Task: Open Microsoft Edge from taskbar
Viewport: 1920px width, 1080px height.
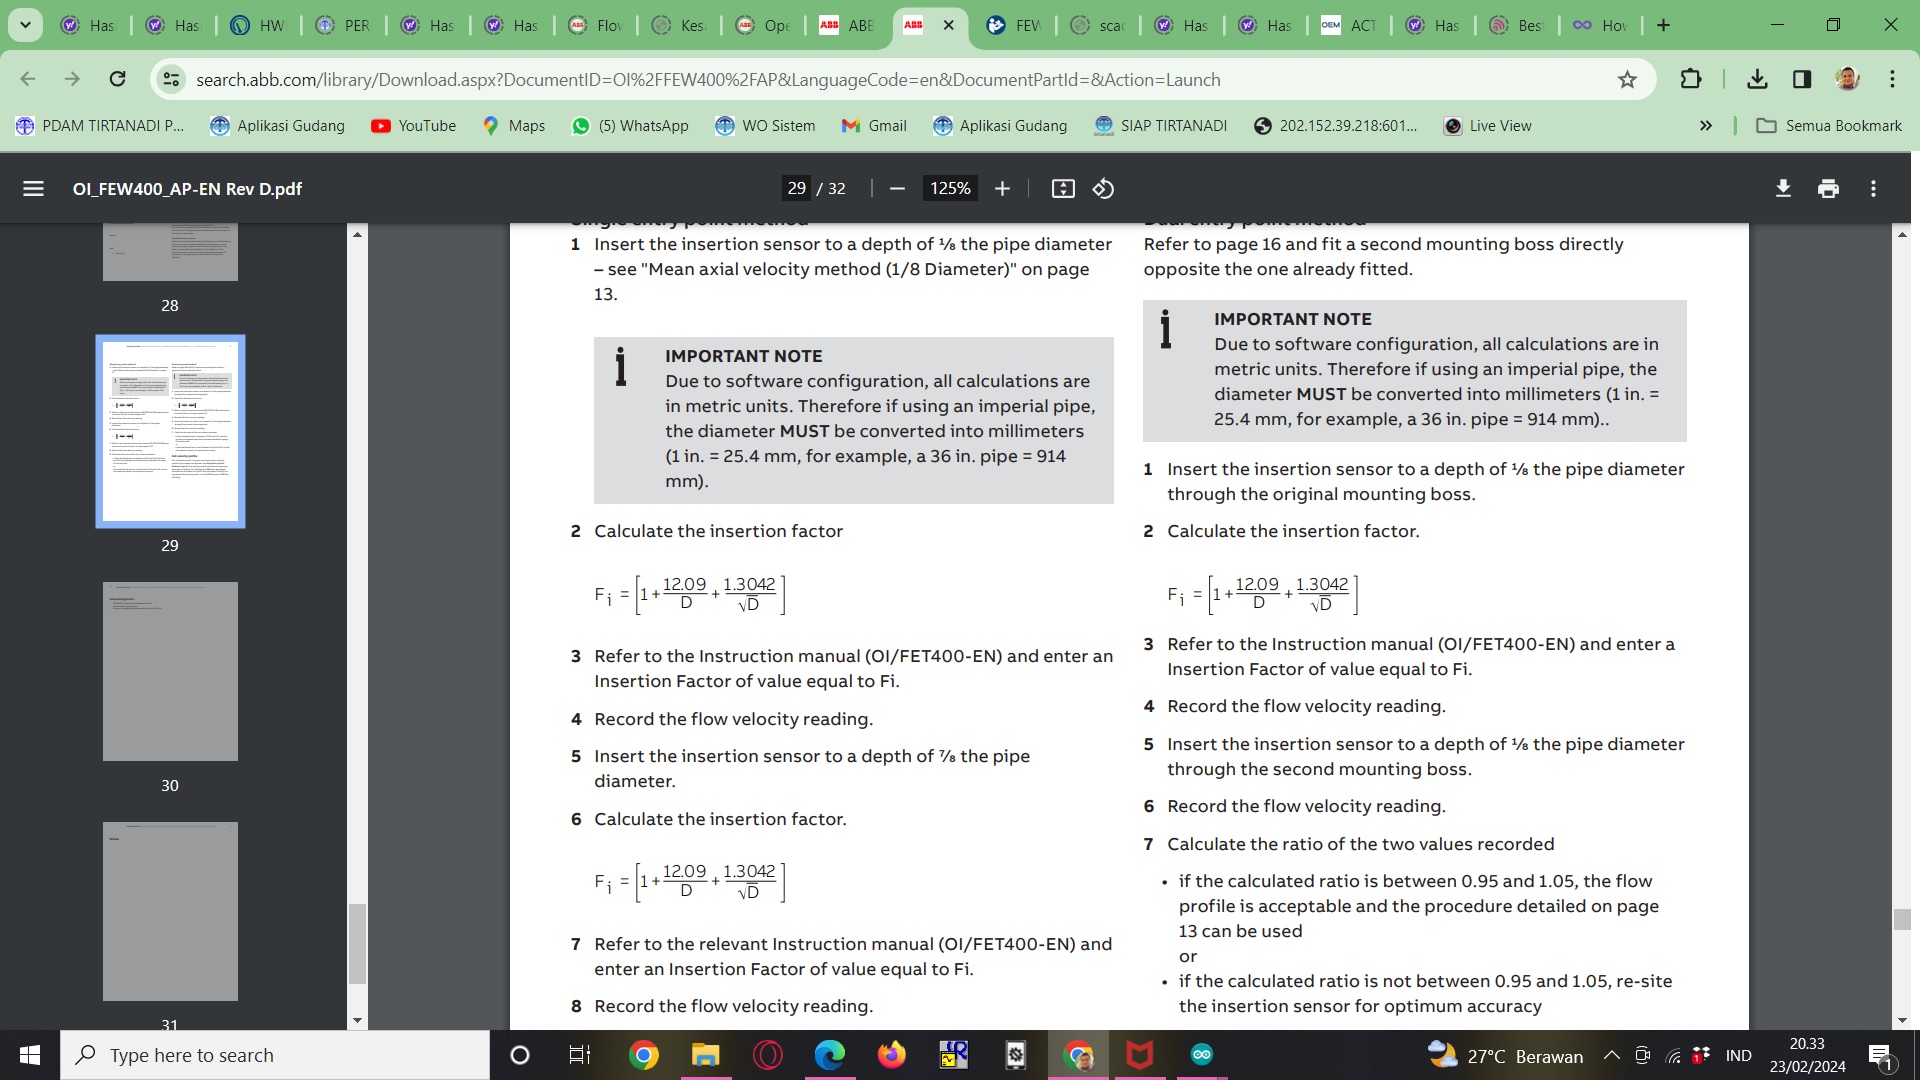Action: point(829,1055)
